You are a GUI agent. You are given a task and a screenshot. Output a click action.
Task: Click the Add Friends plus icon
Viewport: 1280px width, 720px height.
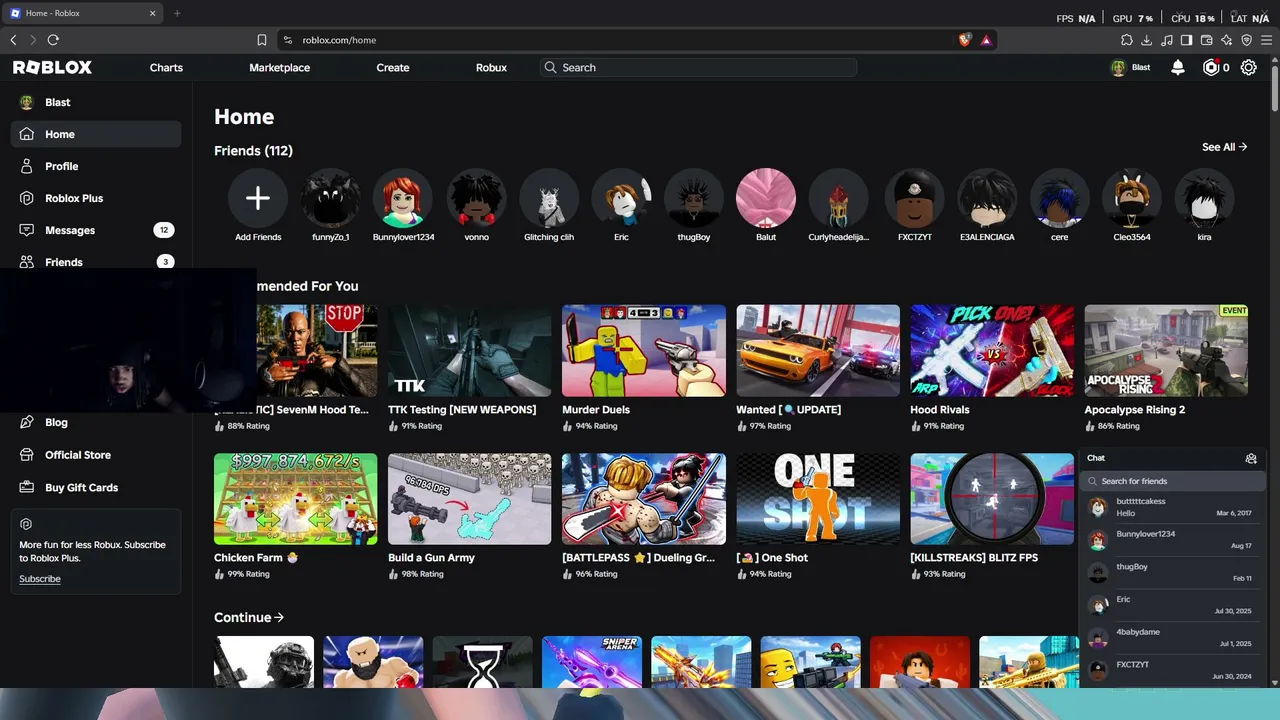coord(258,198)
